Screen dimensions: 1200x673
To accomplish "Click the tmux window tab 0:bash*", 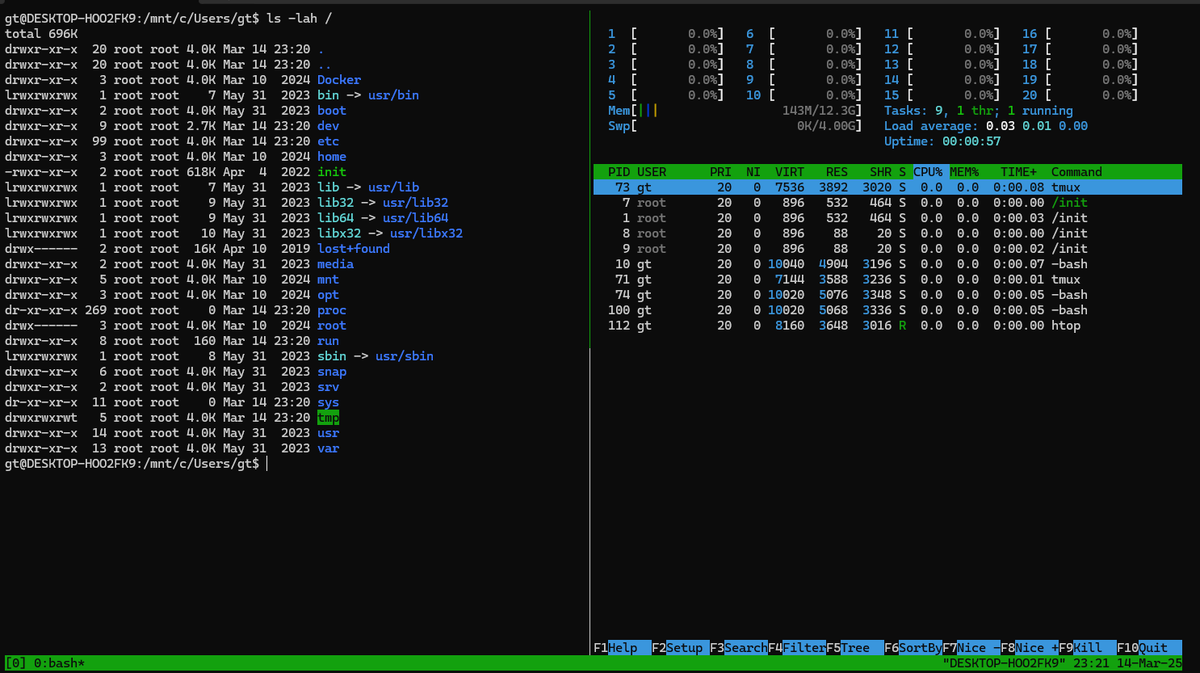I will point(60,664).
